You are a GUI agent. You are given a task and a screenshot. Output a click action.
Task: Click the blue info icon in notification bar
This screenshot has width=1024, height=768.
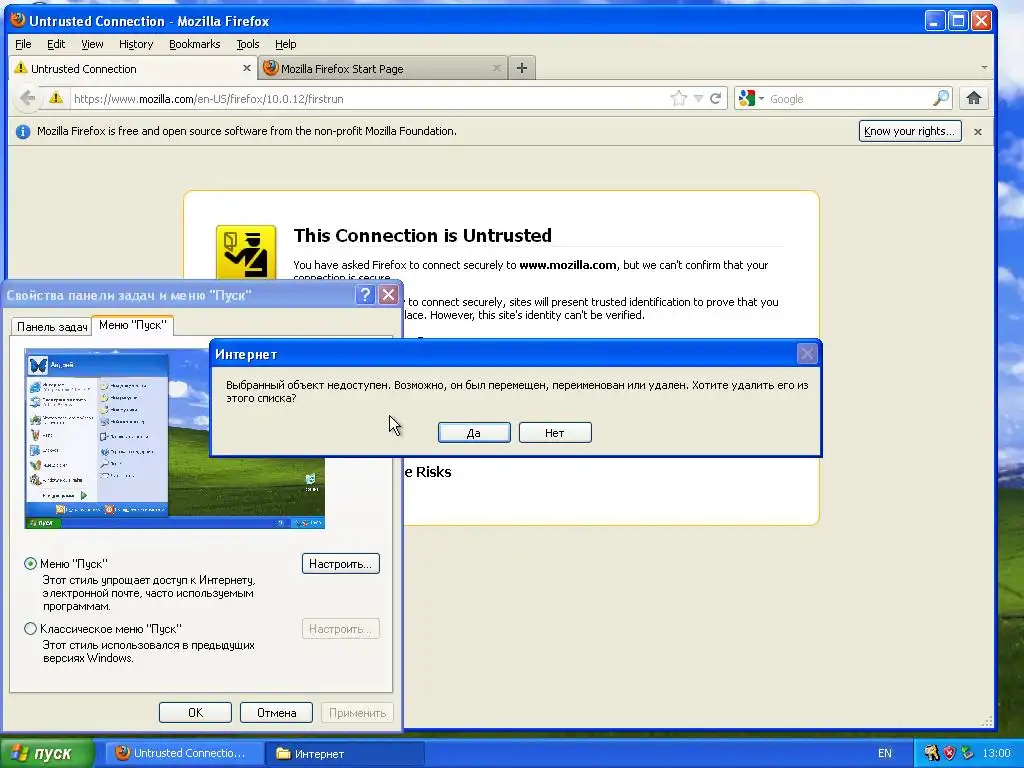(x=23, y=131)
